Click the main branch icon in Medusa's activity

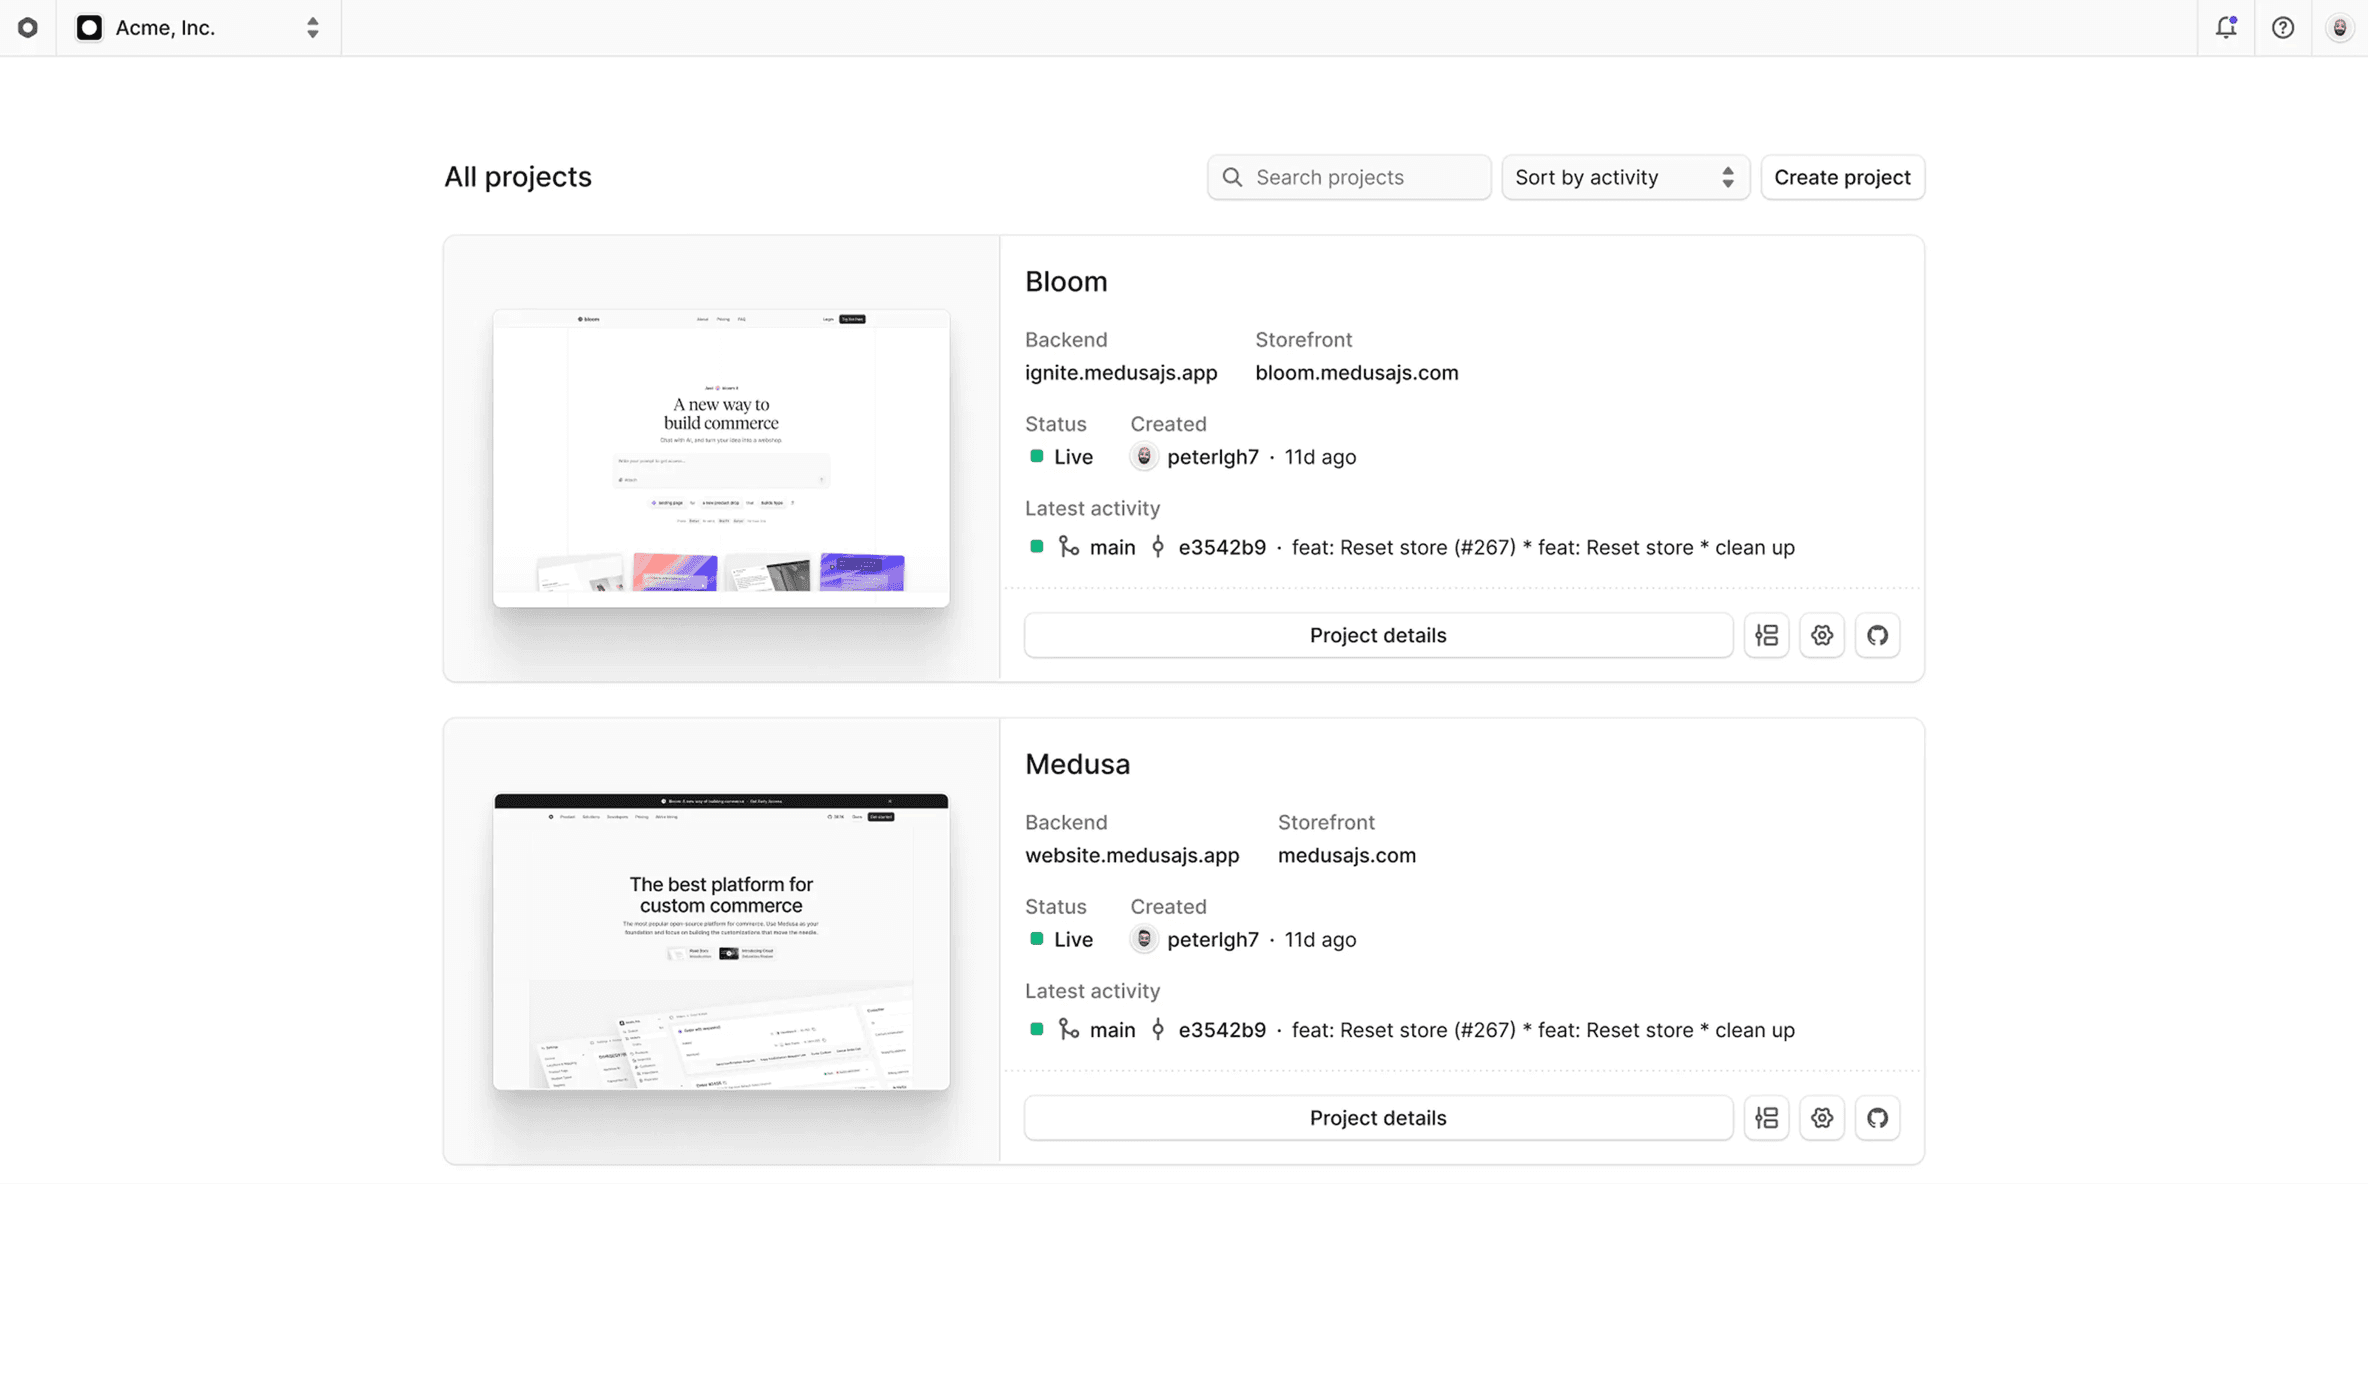[1069, 1030]
